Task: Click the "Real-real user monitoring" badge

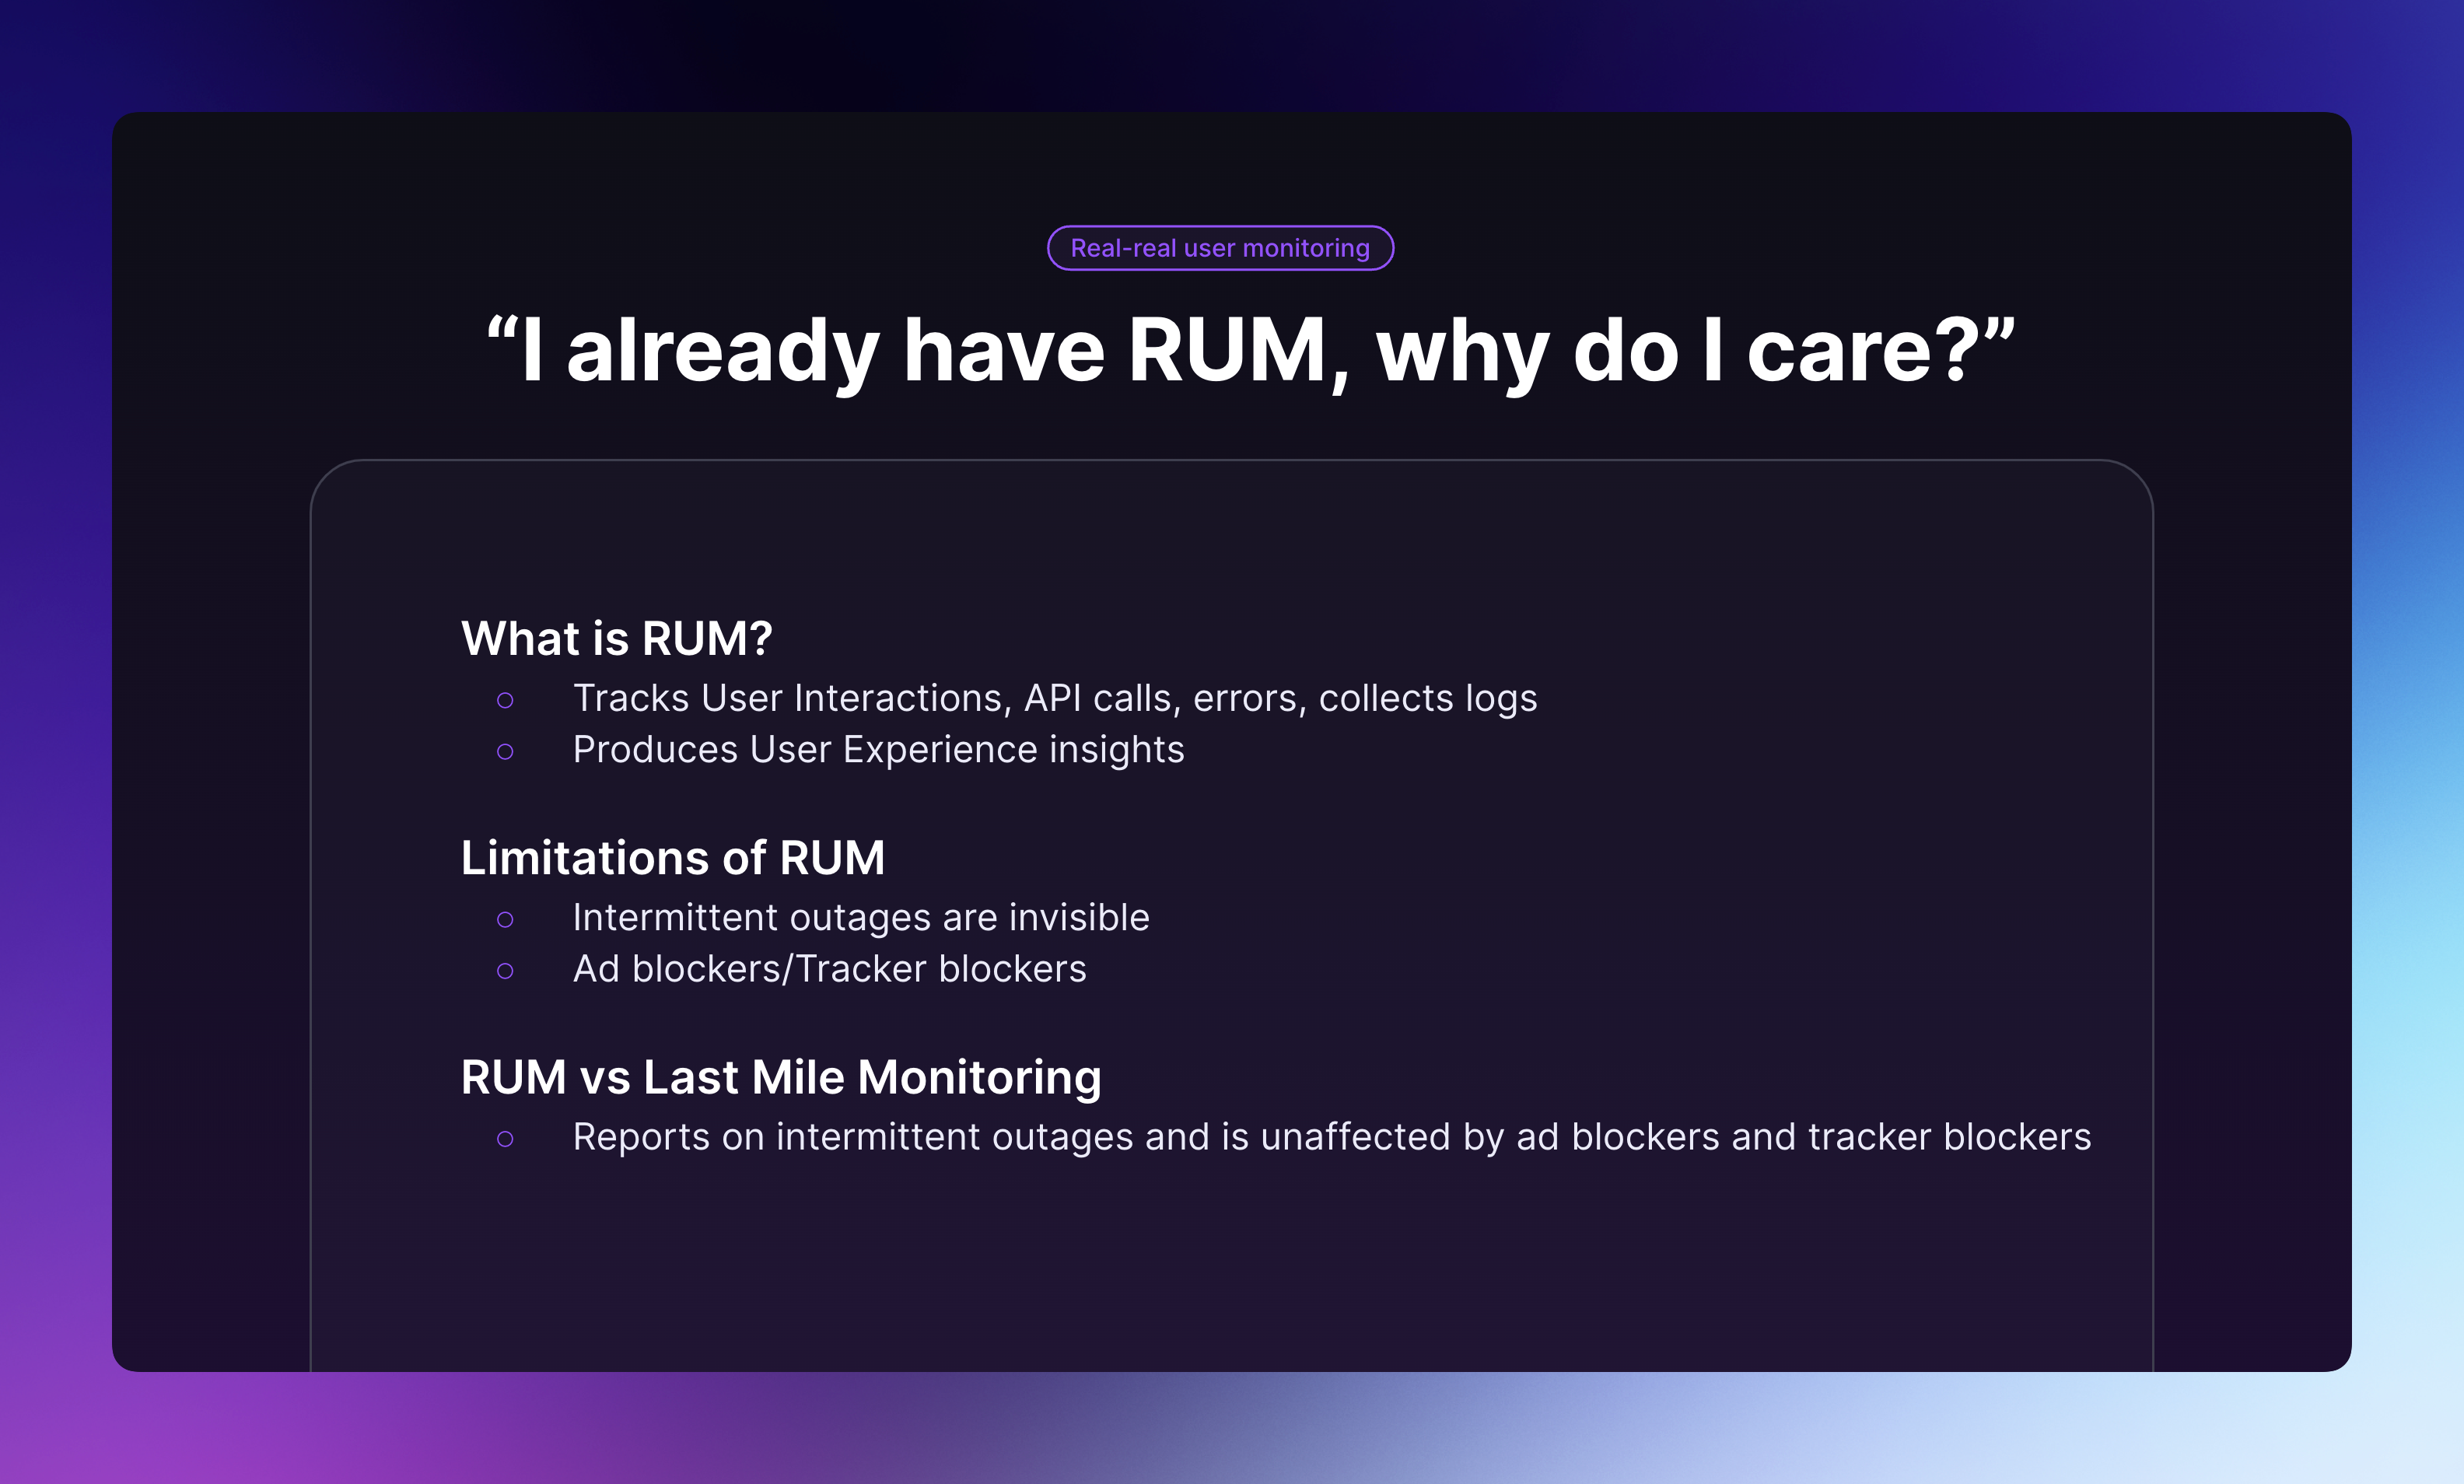Action: (x=1219, y=247)
